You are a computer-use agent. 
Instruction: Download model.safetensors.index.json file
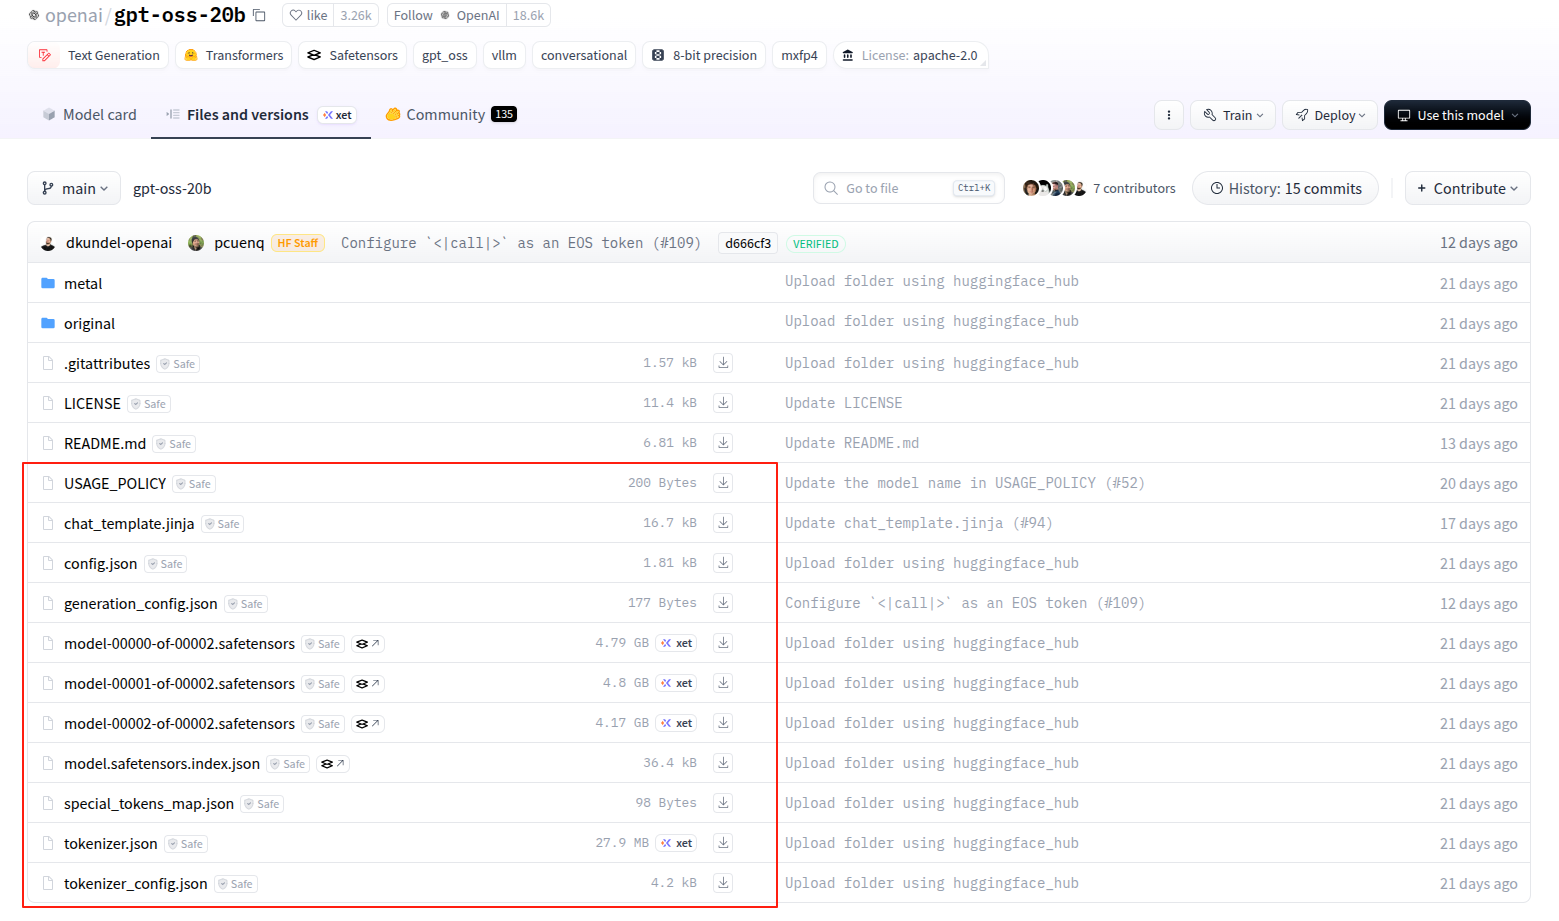[723, 763]
